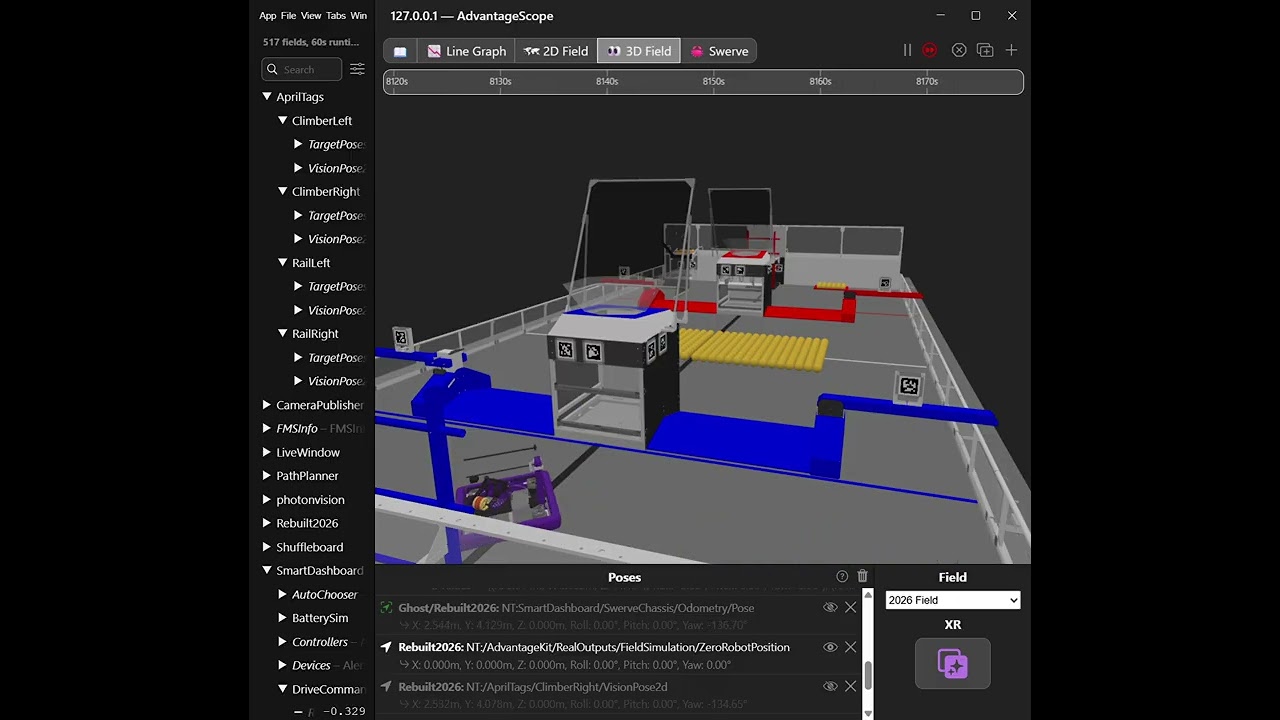Screen dimensions: 1280x720
Task: Click the red fast-forward lock-to-live icon
Action: point(930,50)
